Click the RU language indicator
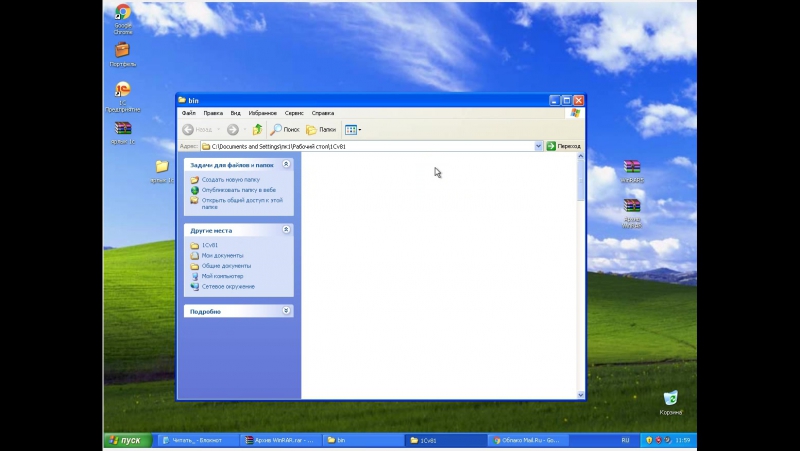The width and height of the screenshot is (800, 451). click(625, 440)
